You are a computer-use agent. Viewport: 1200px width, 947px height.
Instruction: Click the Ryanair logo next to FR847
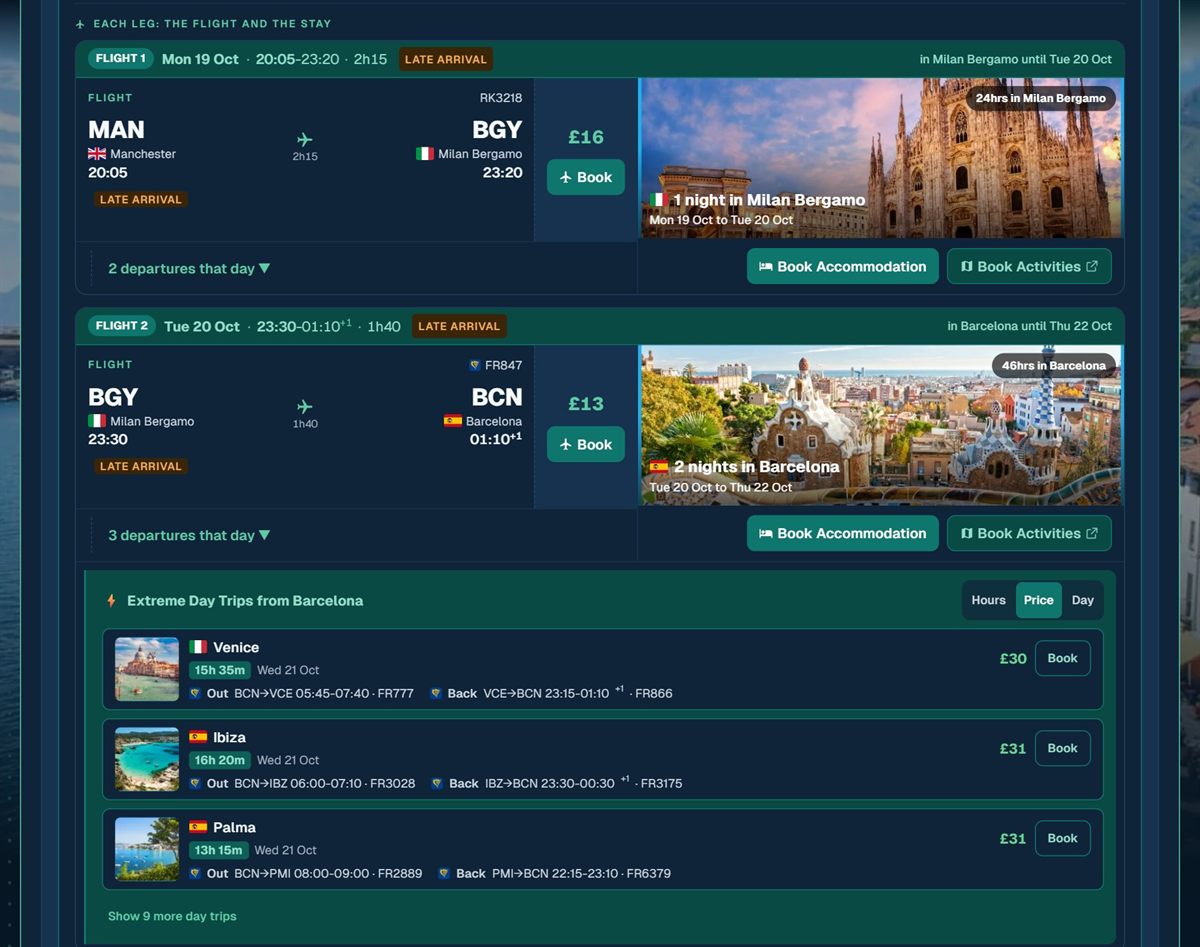(475, 365)
